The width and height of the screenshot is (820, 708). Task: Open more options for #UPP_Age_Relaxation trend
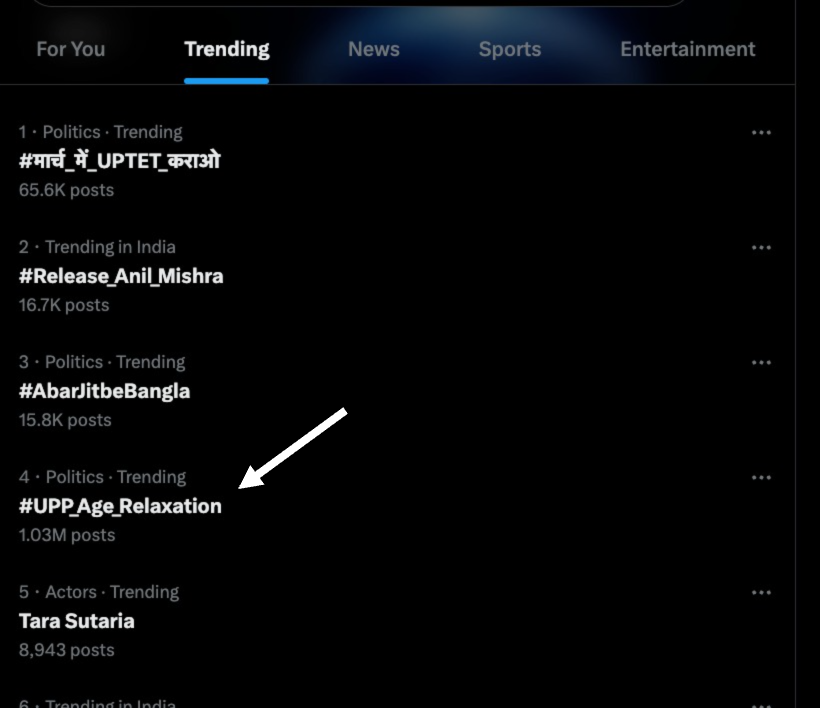tap(761, 478)
